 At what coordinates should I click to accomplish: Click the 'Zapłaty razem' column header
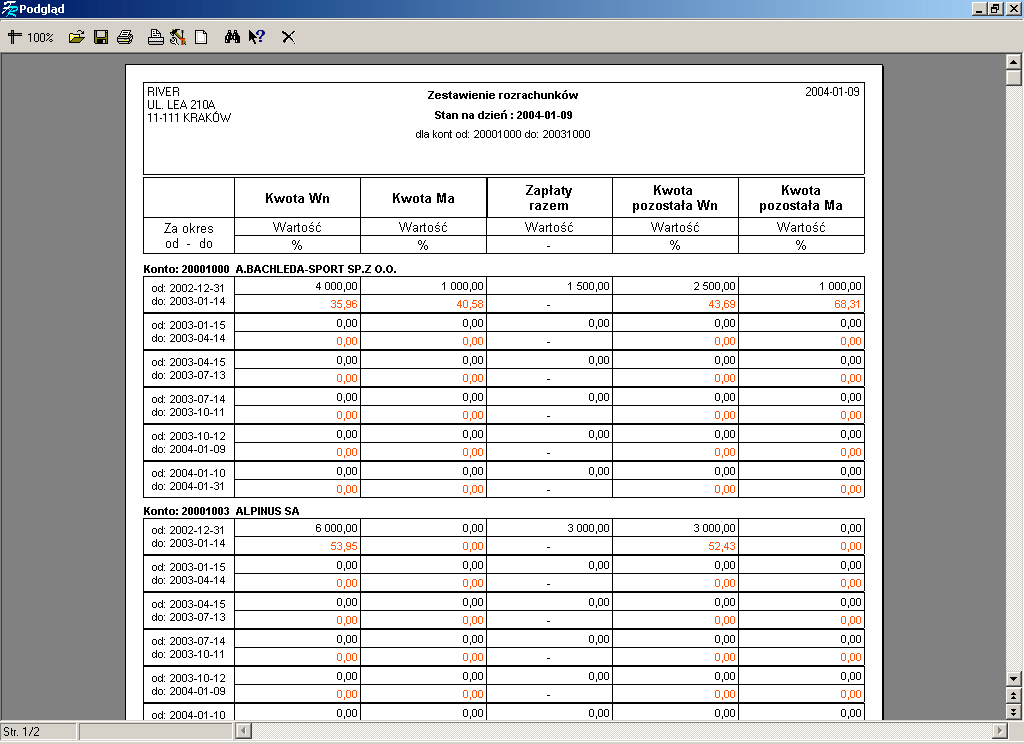[x=549, y=198]
